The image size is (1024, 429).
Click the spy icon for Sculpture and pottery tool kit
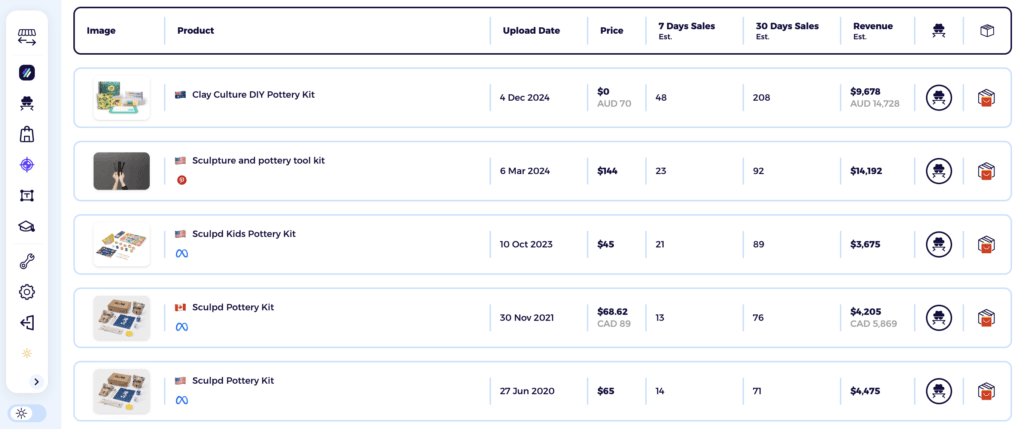938,171
